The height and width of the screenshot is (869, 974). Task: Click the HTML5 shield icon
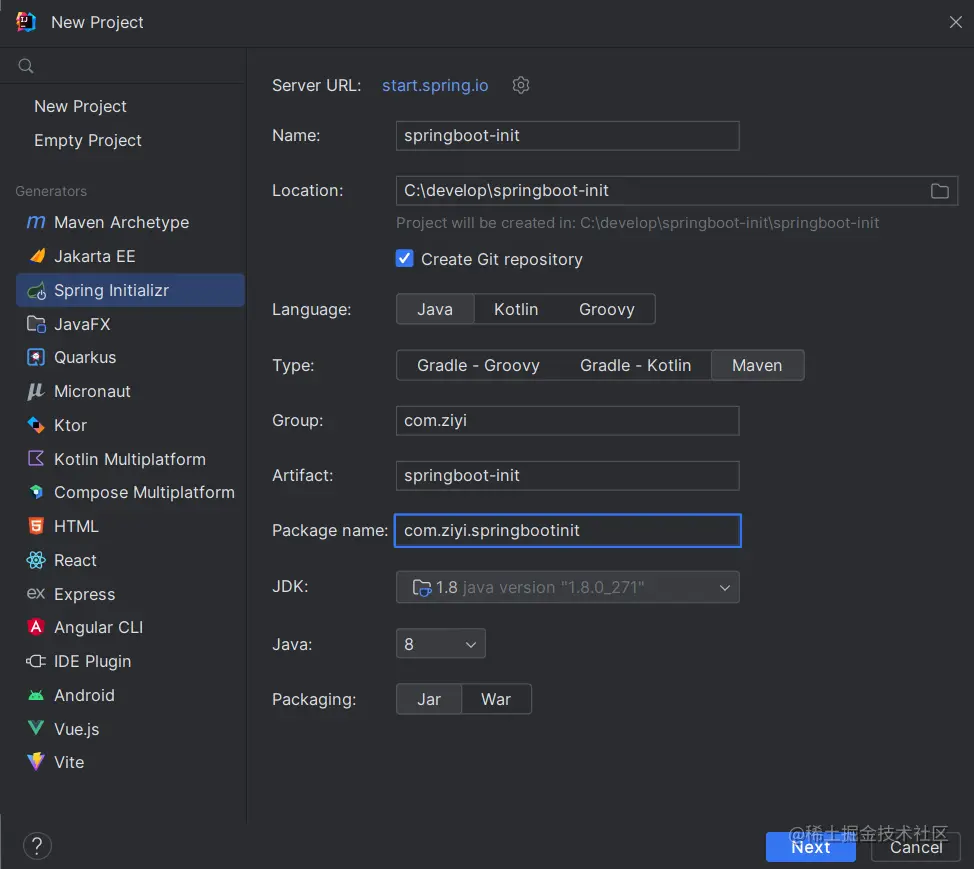coord(36,526)
